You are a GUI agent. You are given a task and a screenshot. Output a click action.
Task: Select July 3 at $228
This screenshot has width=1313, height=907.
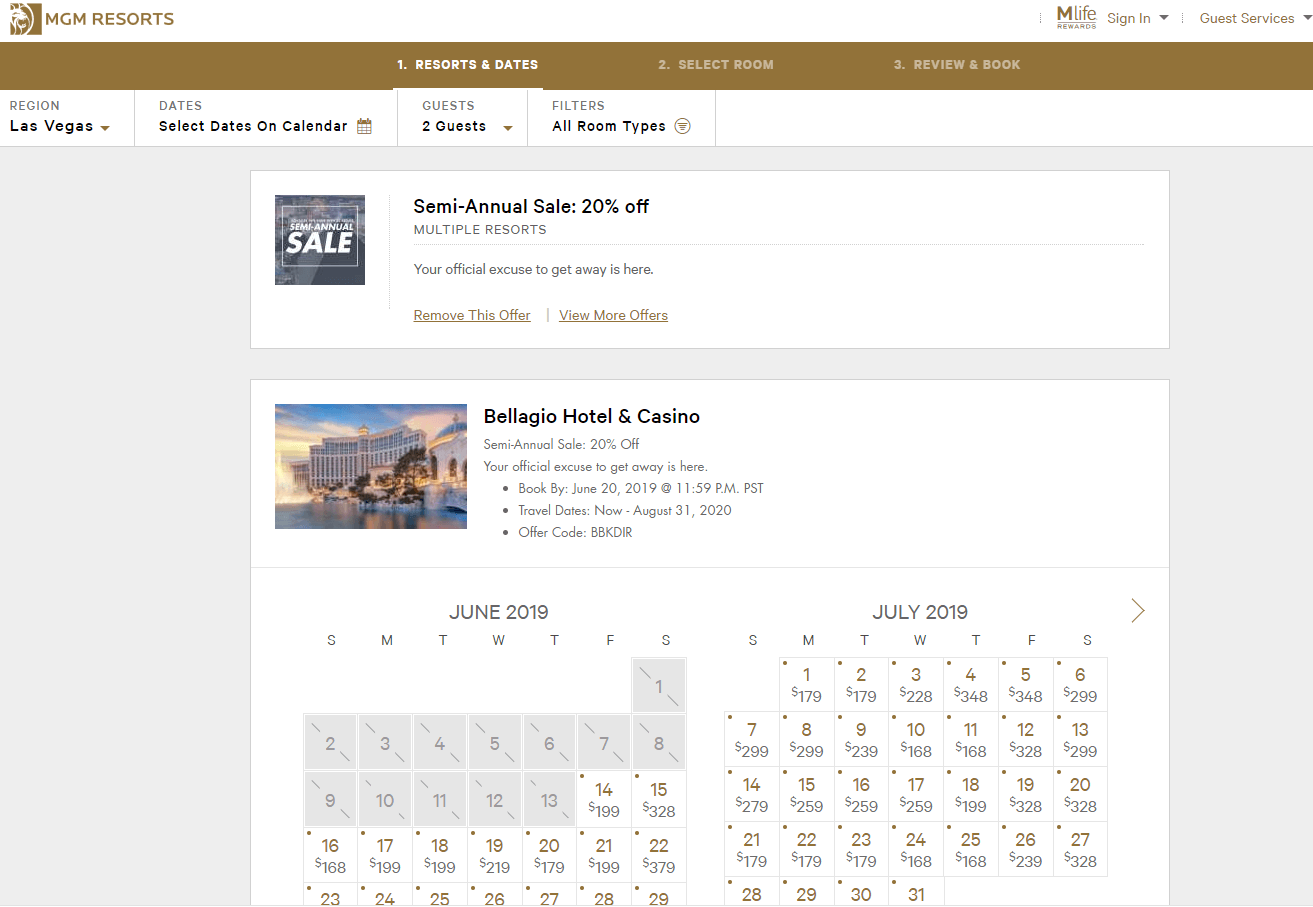[916, 684]
